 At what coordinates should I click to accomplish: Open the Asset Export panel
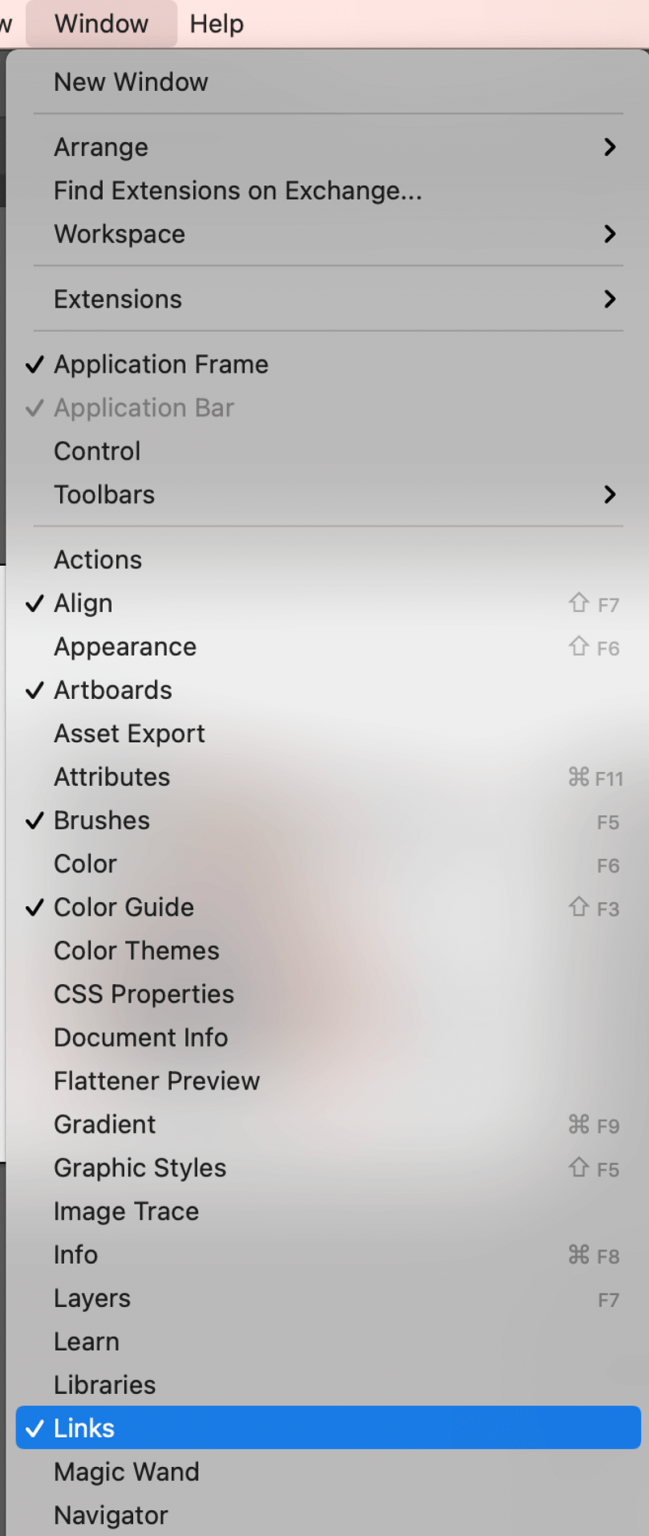tap(128, 733)
